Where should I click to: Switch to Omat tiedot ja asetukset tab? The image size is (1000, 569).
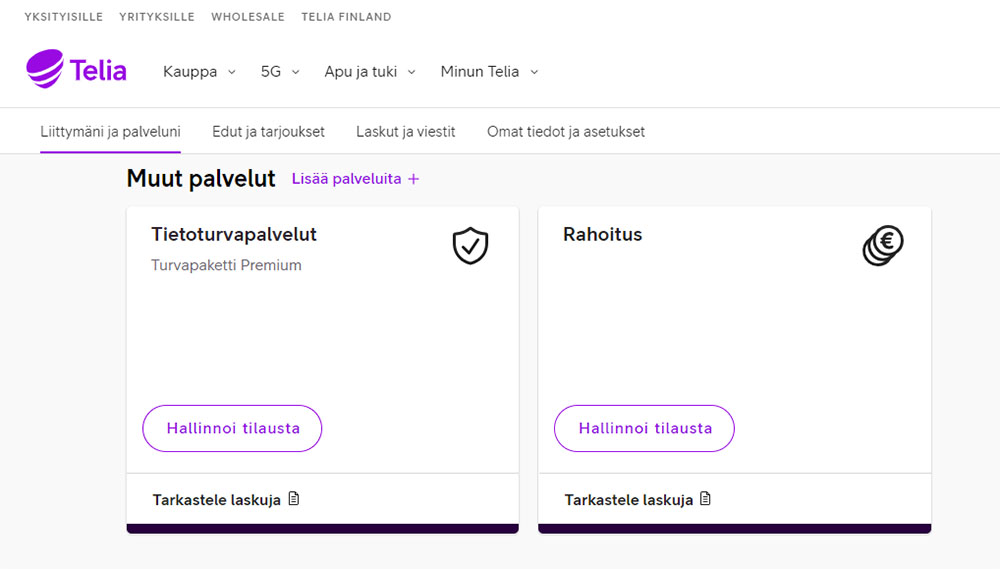pos(566,131)
